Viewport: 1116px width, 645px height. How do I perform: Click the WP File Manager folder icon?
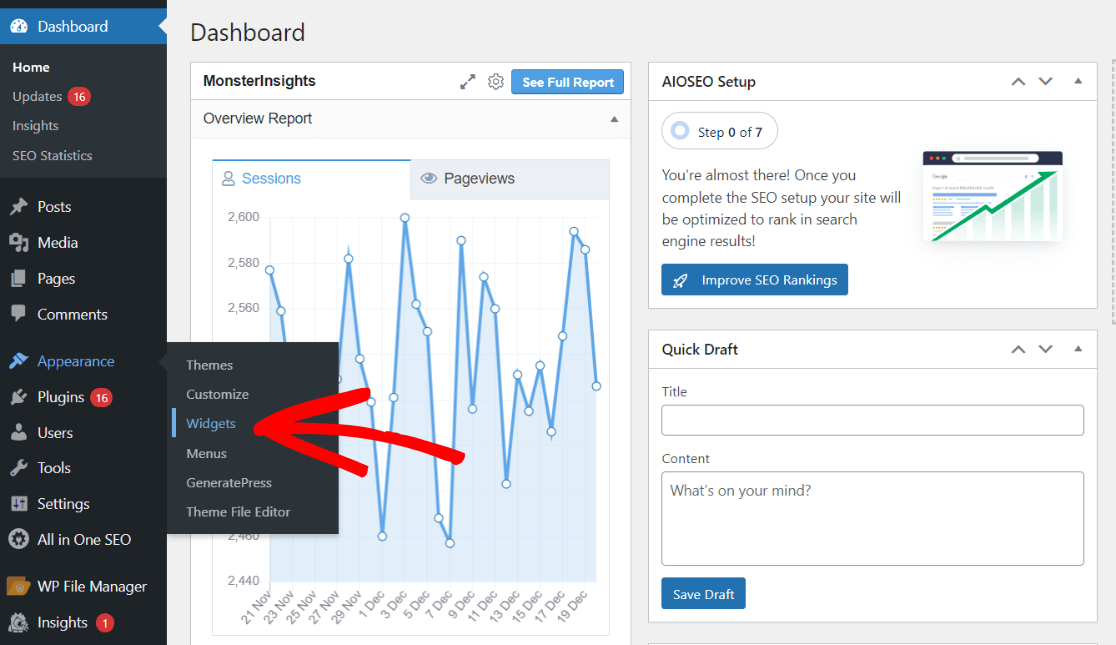click(x=21, y=585)
